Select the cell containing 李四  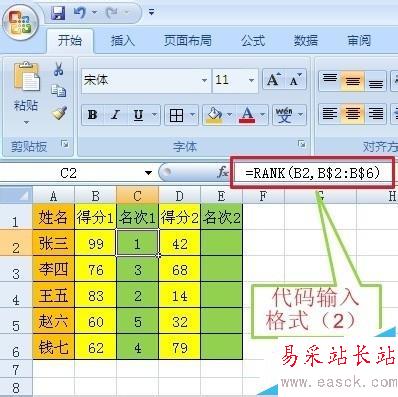53,269
